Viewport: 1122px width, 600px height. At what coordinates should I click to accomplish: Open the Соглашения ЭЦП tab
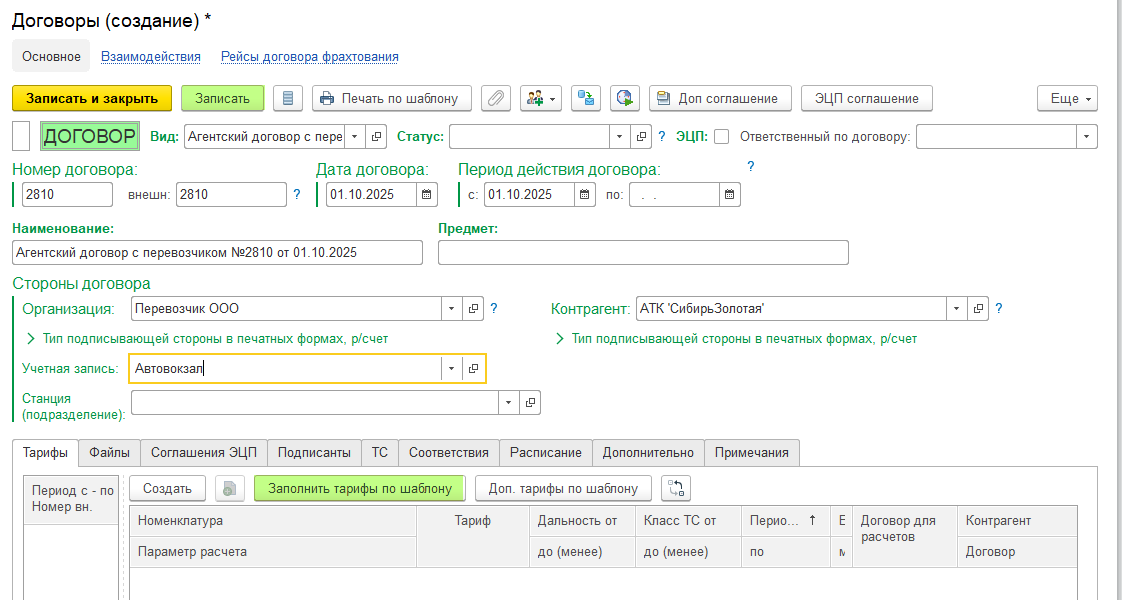click(203, 453)
